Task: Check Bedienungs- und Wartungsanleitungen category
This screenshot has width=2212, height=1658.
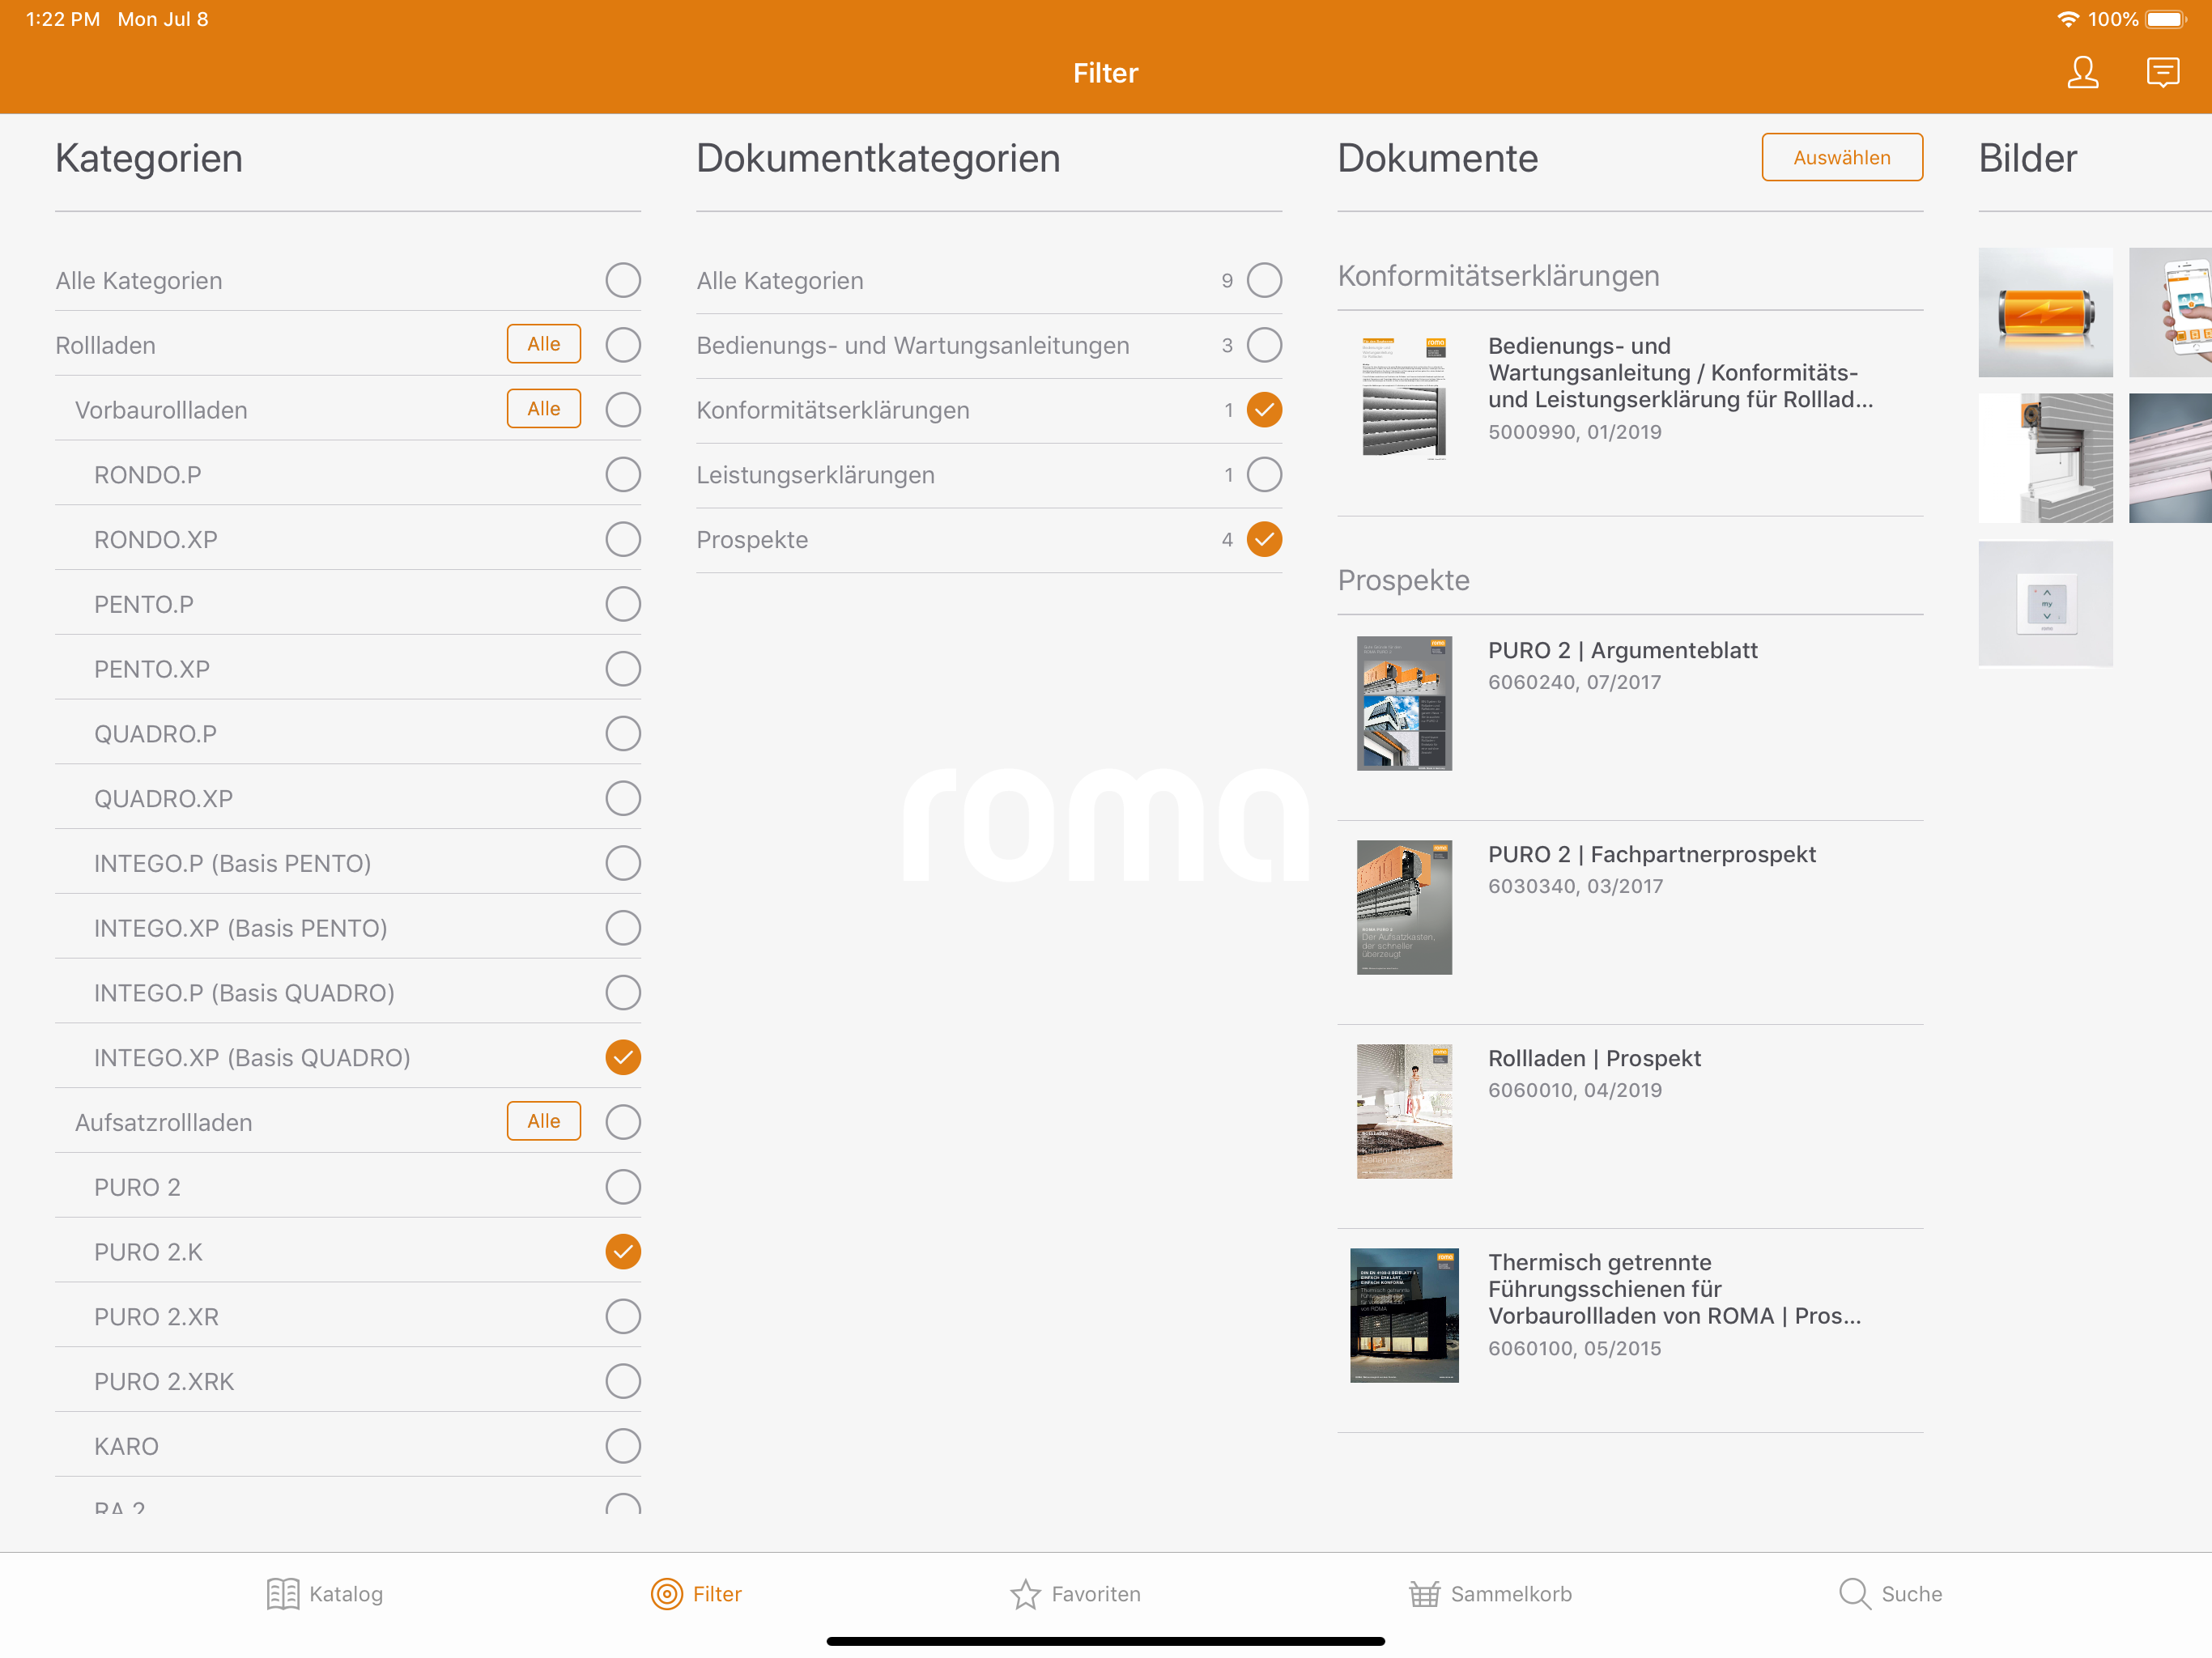Action: pos(1264,345)
